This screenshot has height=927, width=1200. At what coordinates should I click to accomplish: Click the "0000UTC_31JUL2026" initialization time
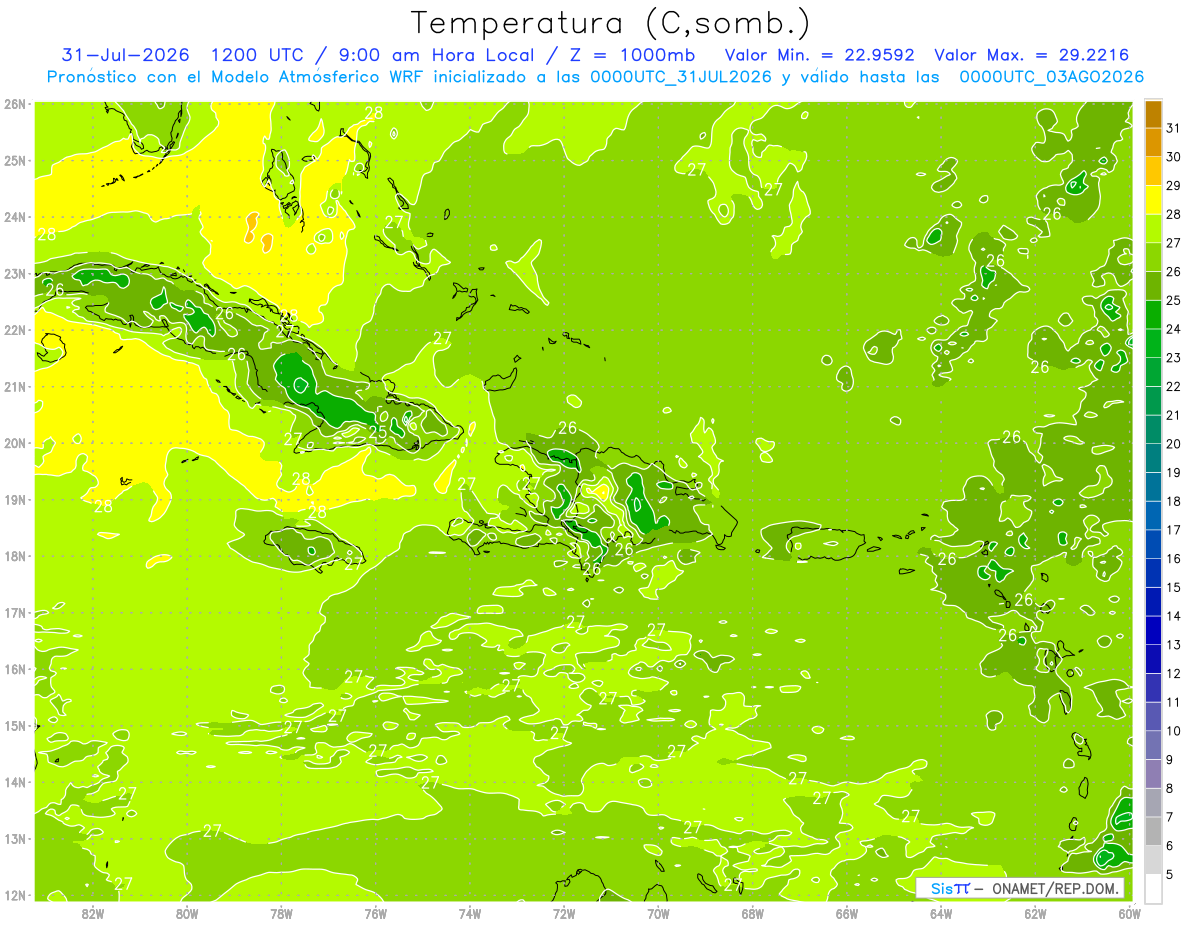(681, 76)
